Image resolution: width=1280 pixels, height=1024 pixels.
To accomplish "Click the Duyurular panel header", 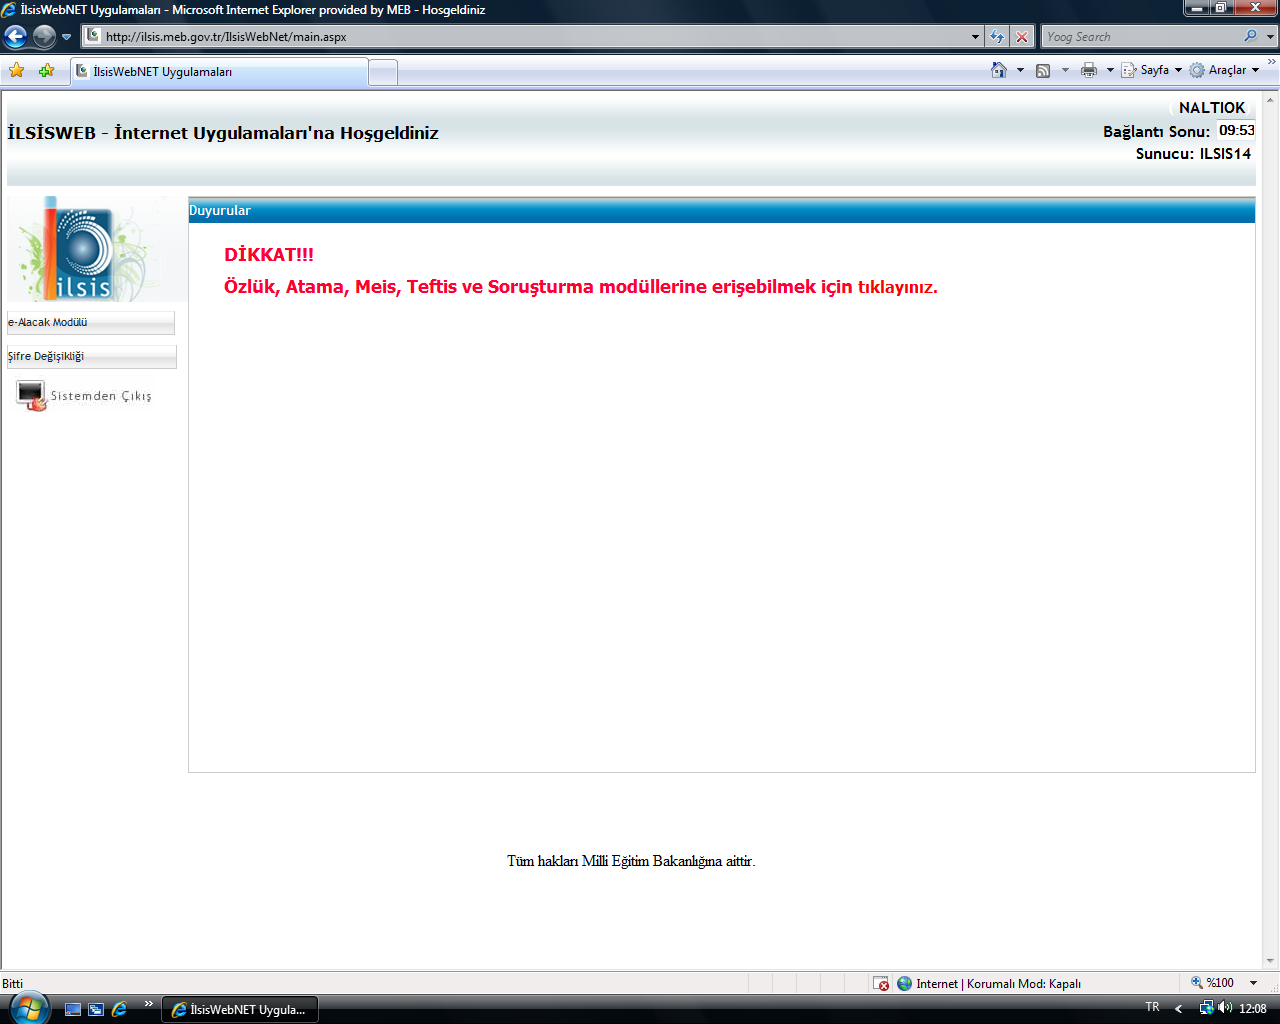I will click(721, 210).
